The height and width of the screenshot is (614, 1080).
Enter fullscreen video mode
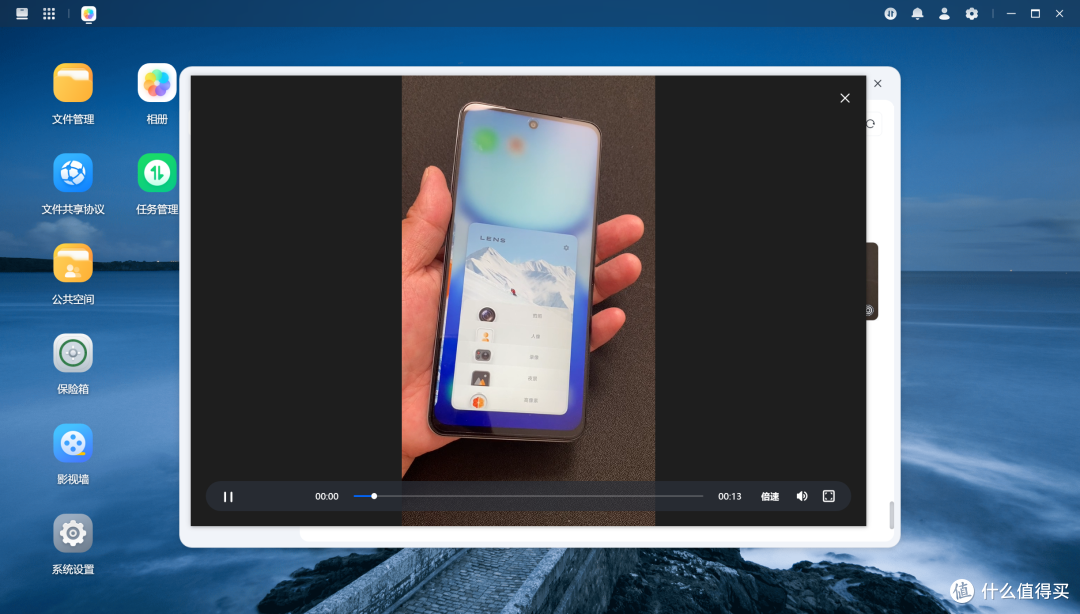click(x=829, y=496)
